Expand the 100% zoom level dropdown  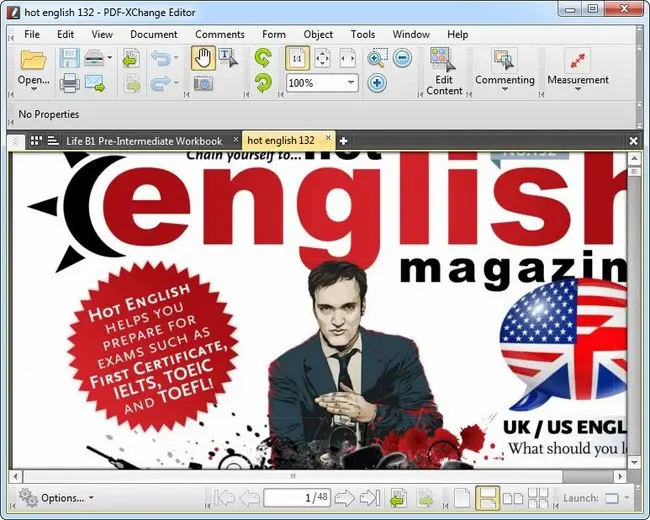[351, 83]
